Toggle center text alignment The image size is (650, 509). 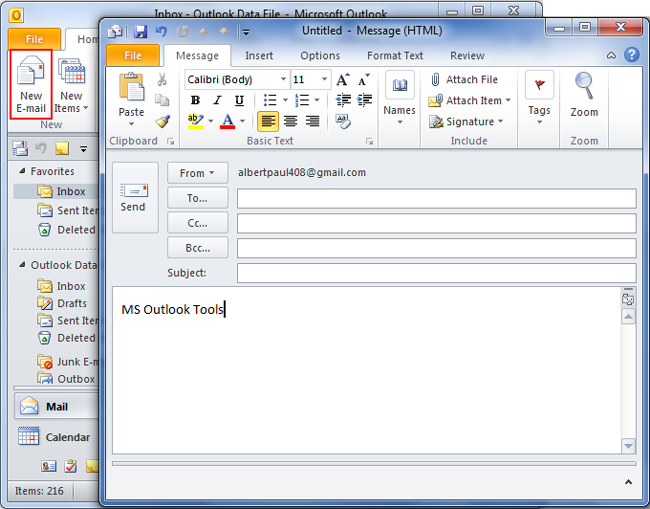pyautogui.click(x=290, y=121)
